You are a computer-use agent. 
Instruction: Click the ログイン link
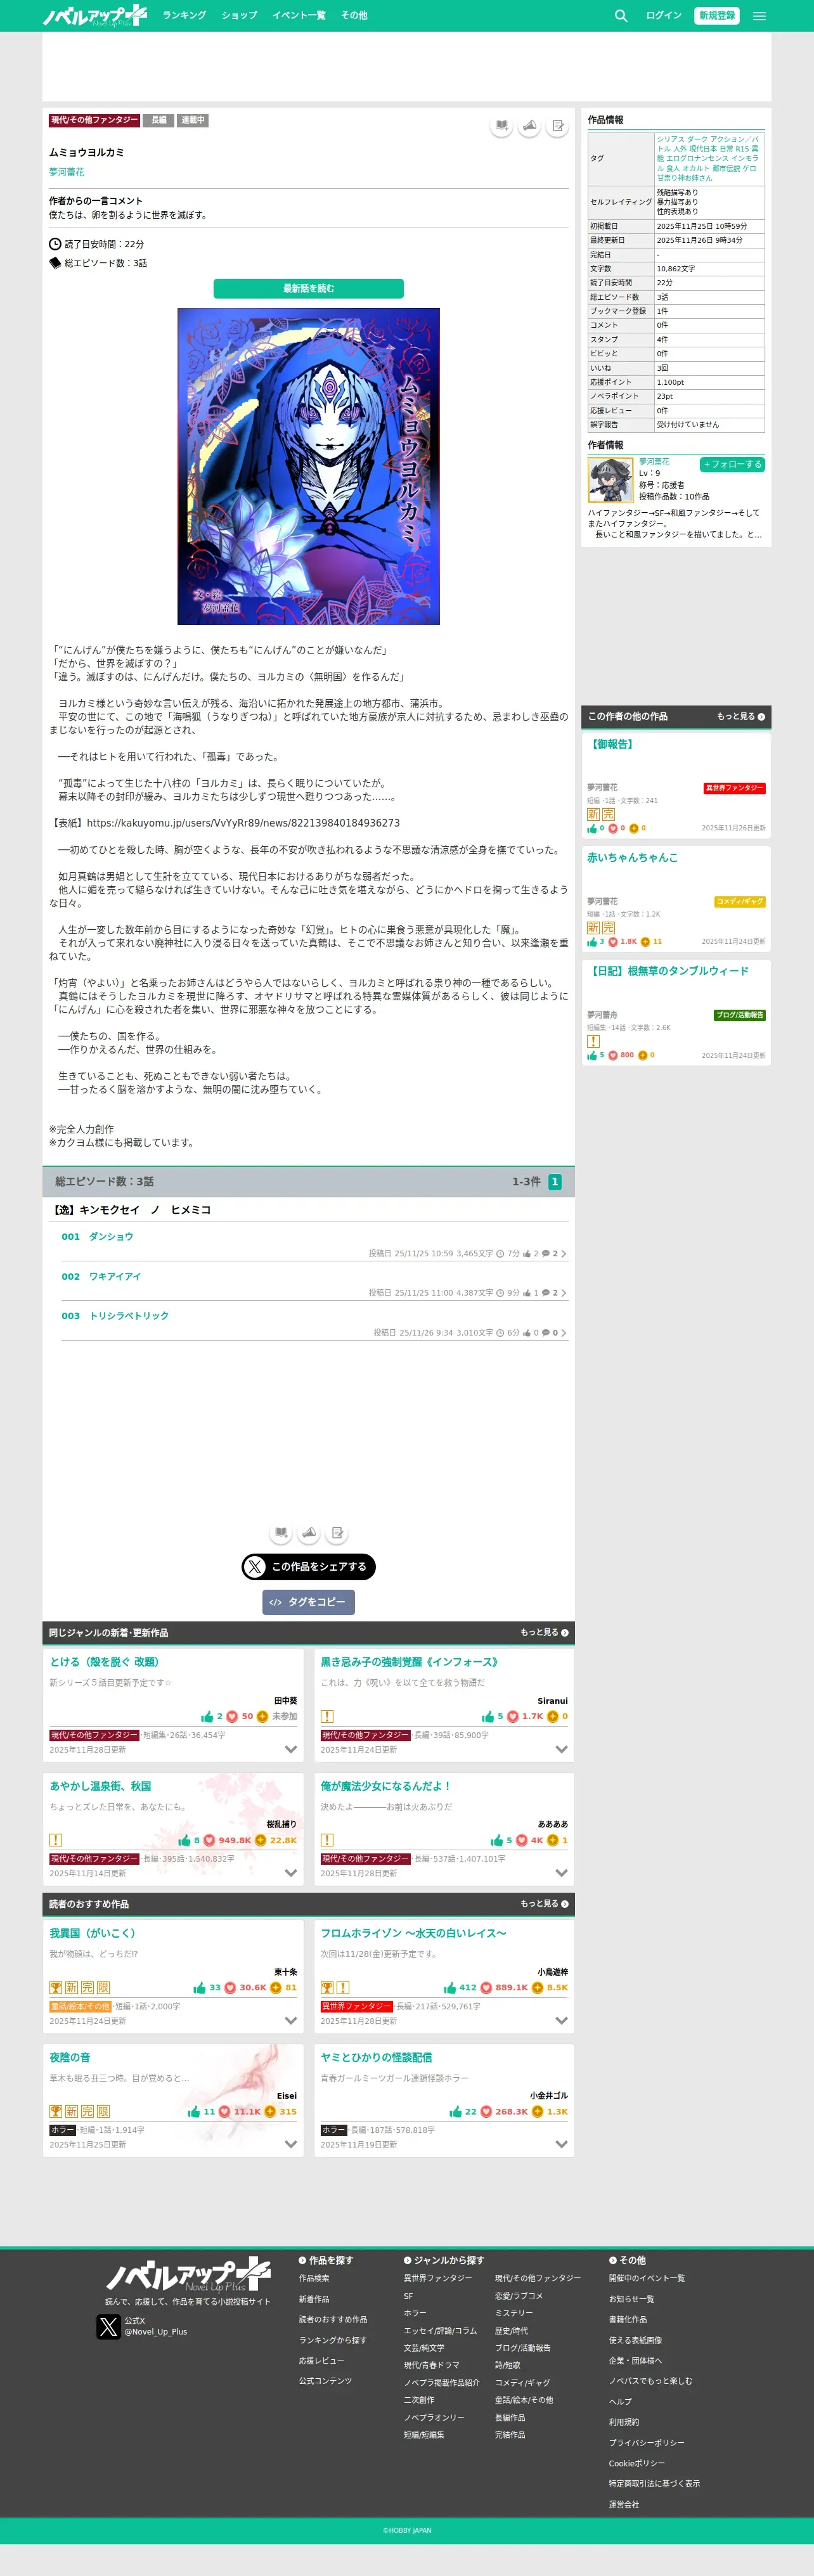[663, 16]
